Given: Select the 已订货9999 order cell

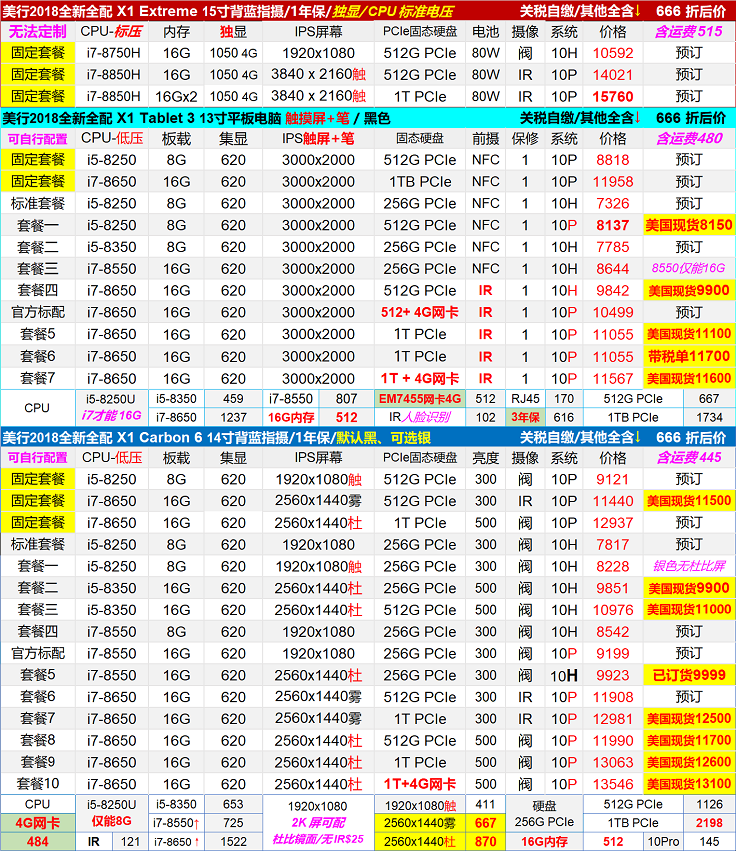Looking at the screenshot, I should point(688,675).
